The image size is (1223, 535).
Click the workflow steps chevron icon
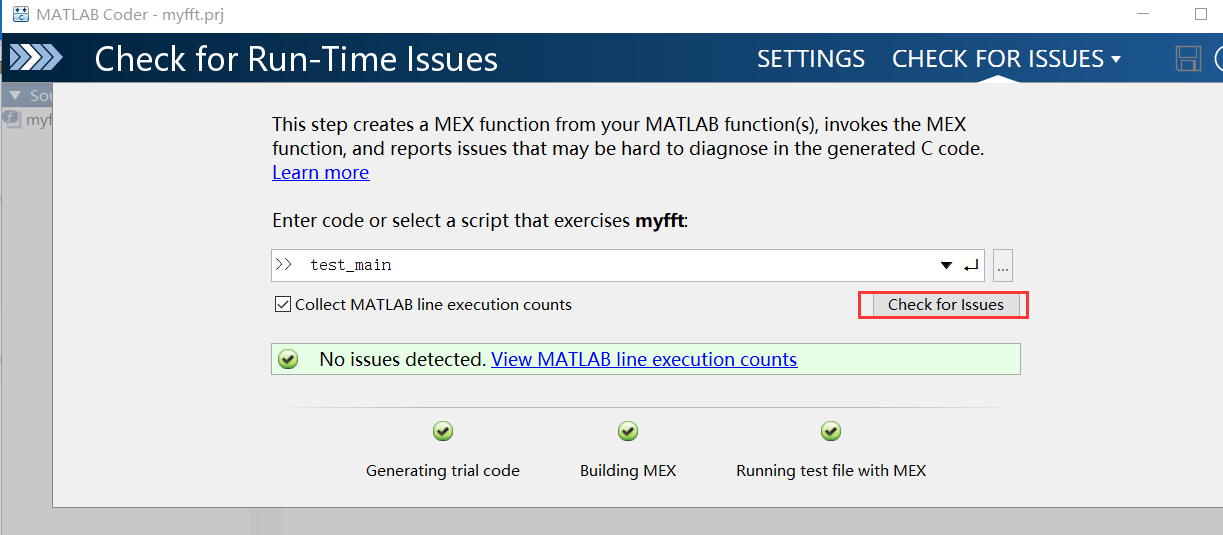coord(36,58)
